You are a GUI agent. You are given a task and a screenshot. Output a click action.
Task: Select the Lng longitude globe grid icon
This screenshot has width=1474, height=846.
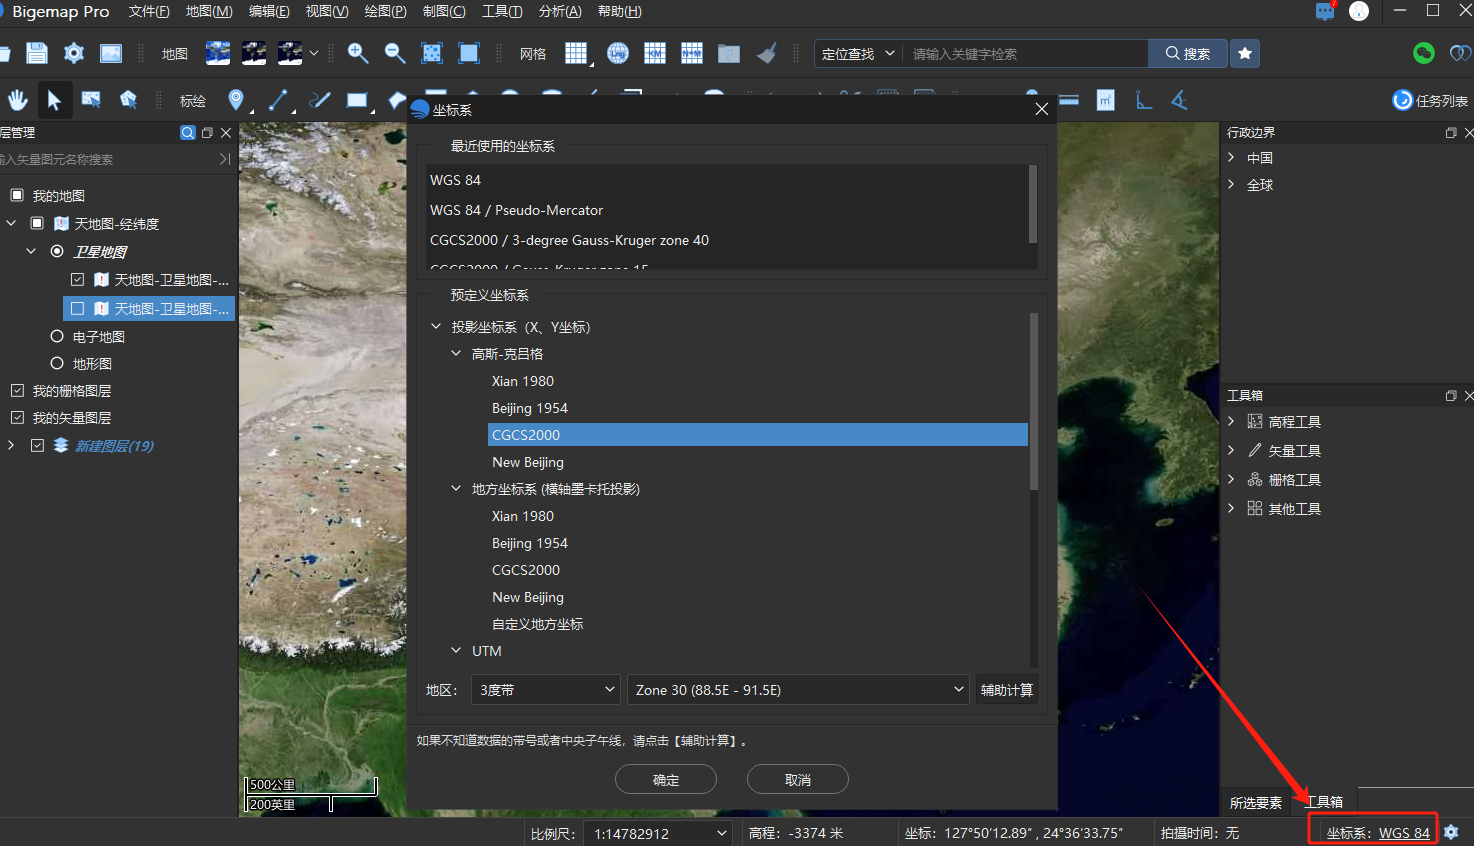pyautogui.click(x=618, y=53)
